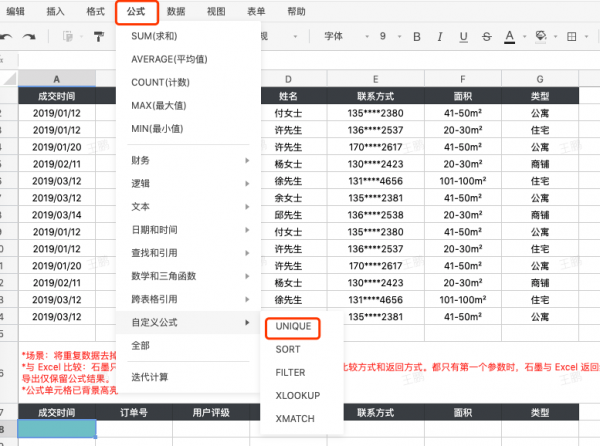Select column E header
The height and width of the screenshot is (446, 600).
(x=375, y=79)
